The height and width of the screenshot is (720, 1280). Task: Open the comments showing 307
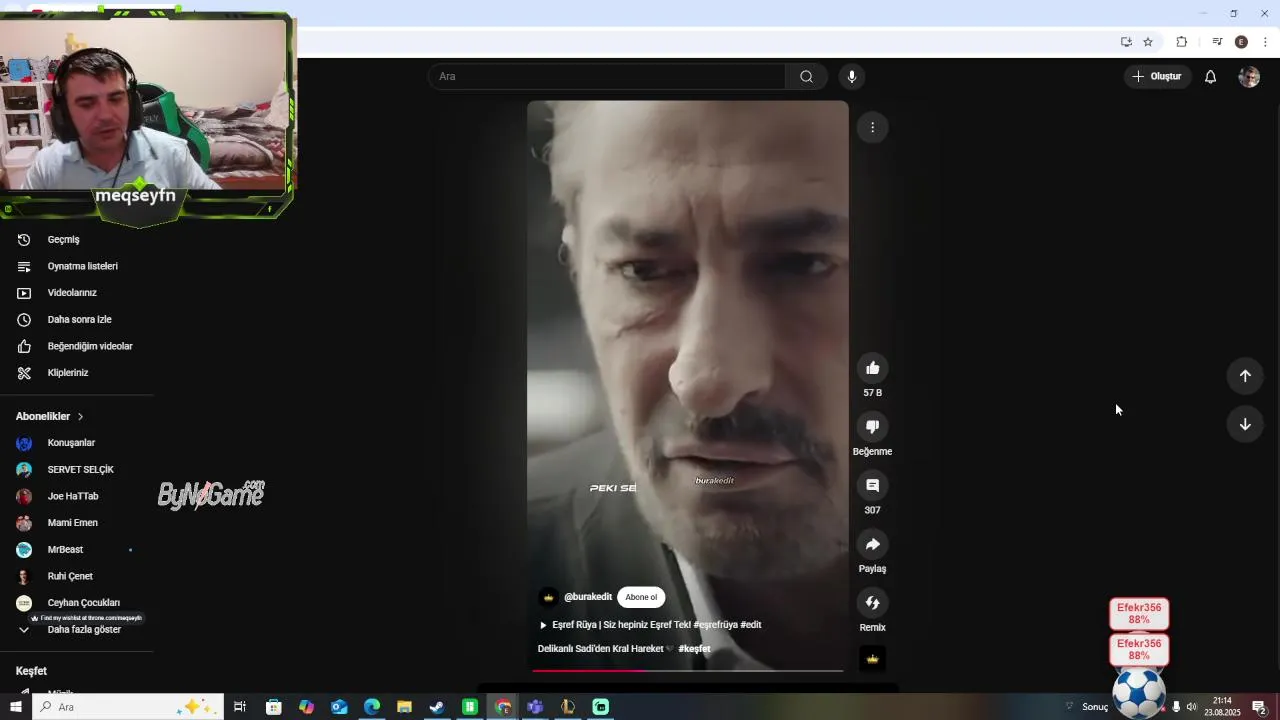coord(872,485)
